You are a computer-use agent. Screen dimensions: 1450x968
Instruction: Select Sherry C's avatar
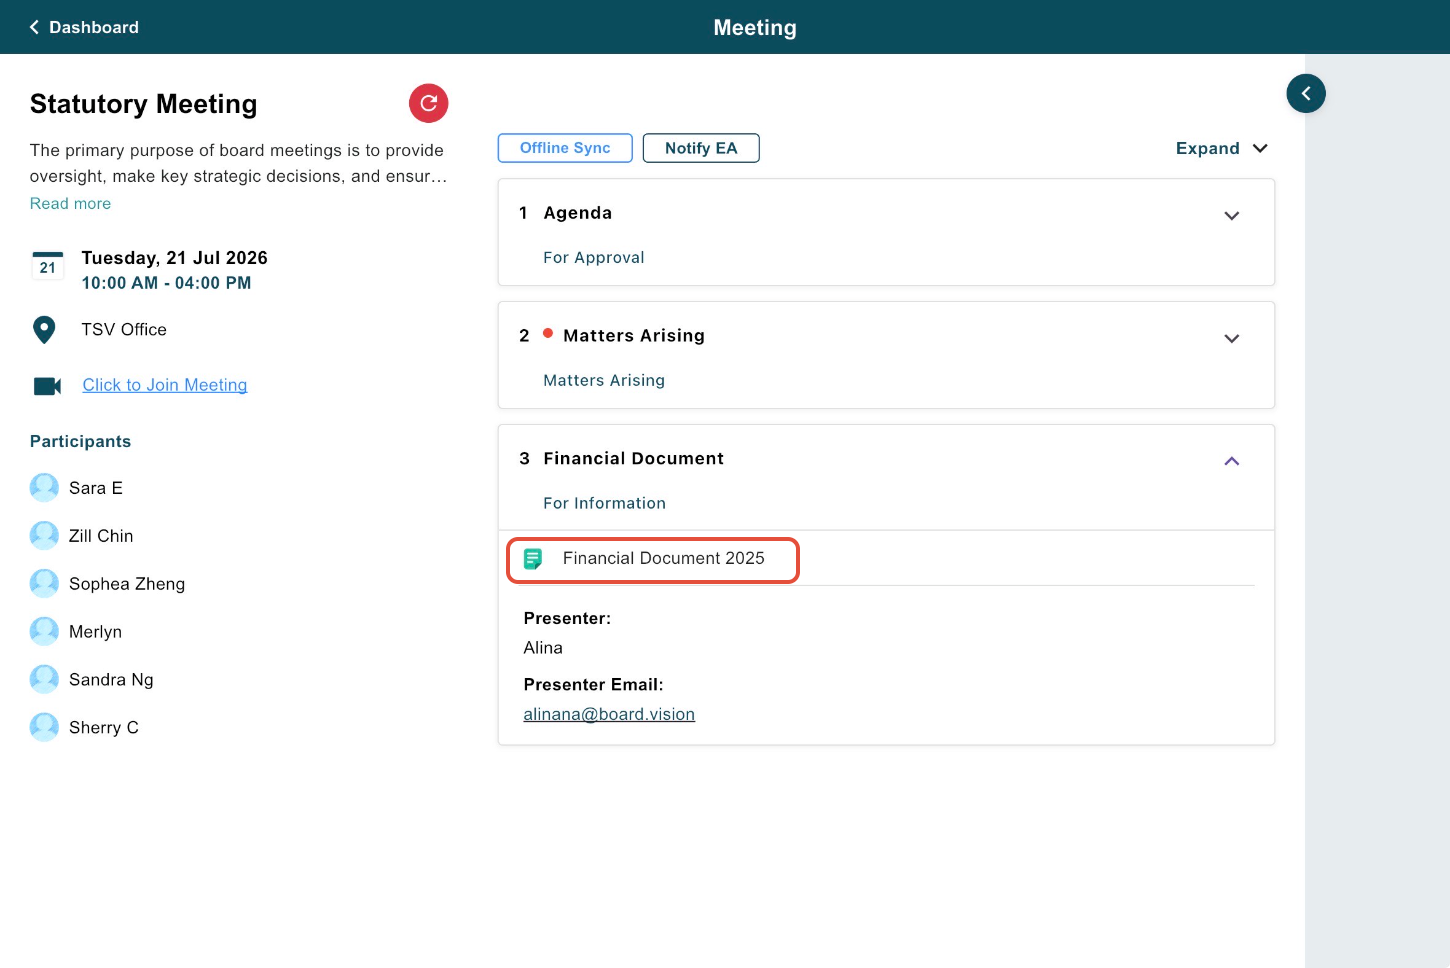44,728
